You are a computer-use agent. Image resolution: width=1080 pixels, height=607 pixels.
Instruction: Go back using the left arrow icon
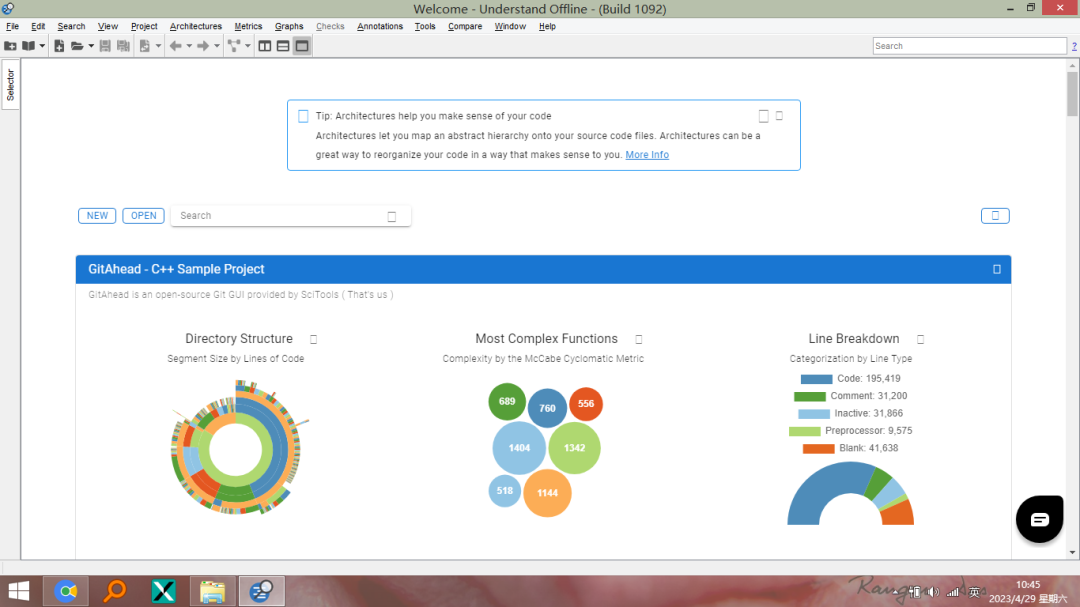point(176,46)
